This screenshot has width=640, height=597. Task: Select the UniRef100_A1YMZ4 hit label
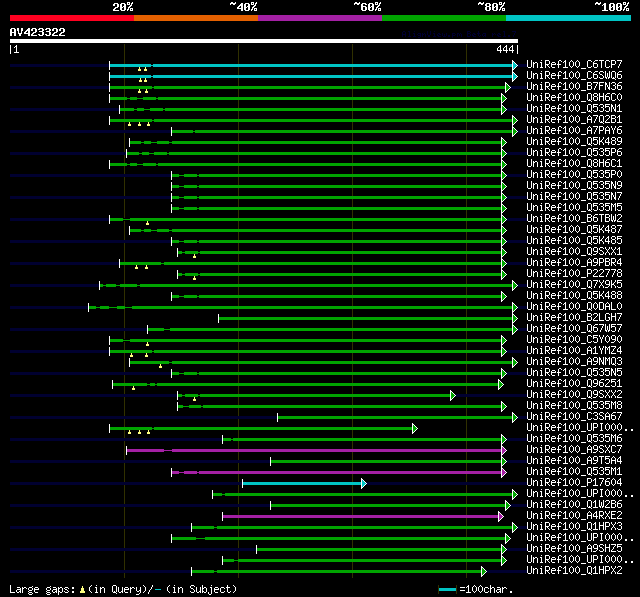pyautogui.click(x=574, y=351)
